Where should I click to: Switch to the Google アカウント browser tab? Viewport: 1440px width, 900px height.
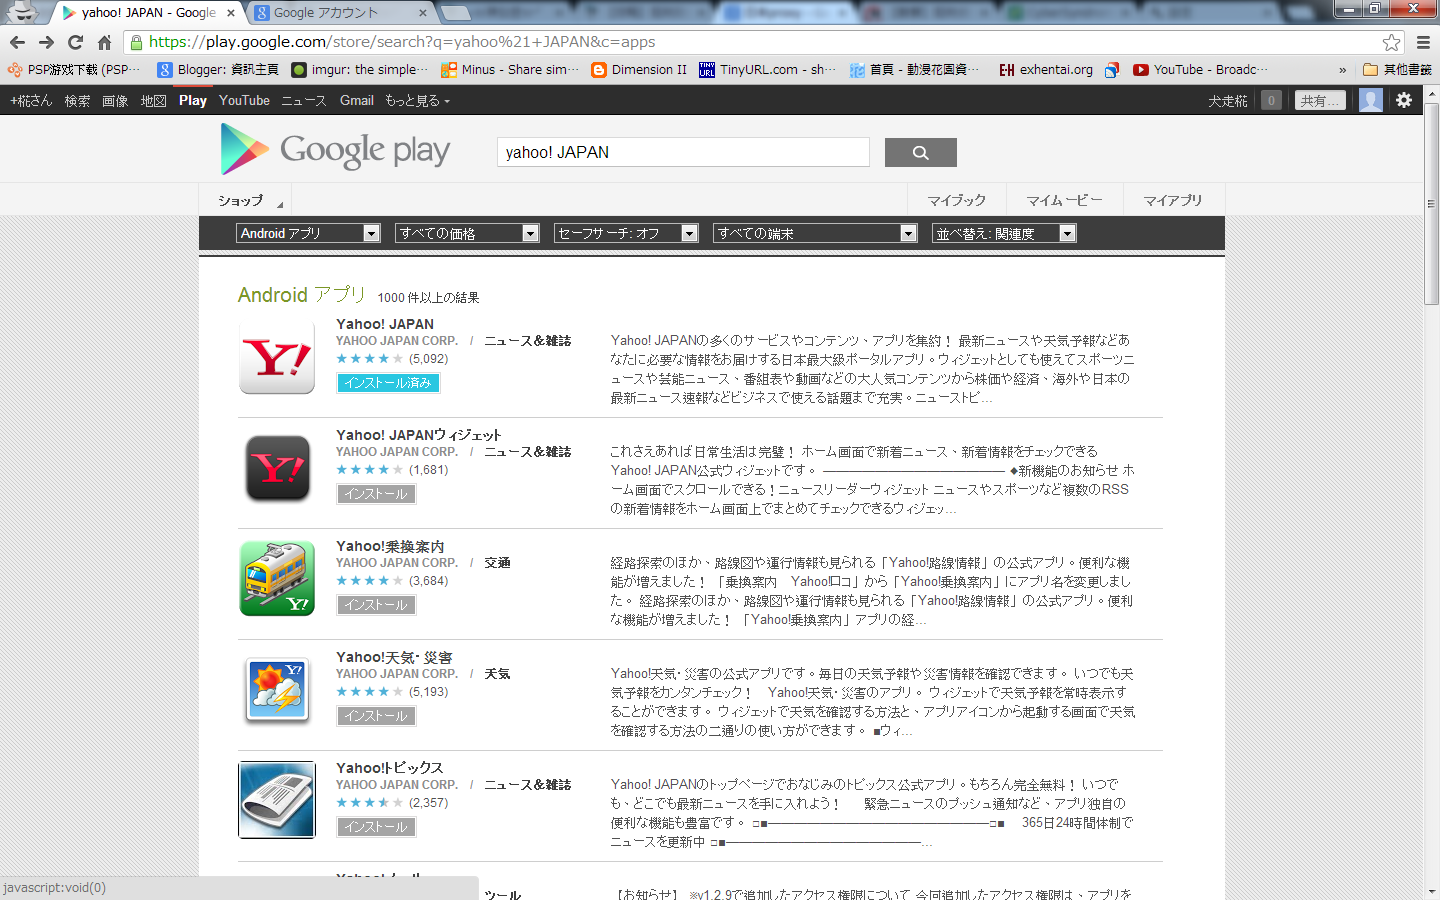click(335, 13)
